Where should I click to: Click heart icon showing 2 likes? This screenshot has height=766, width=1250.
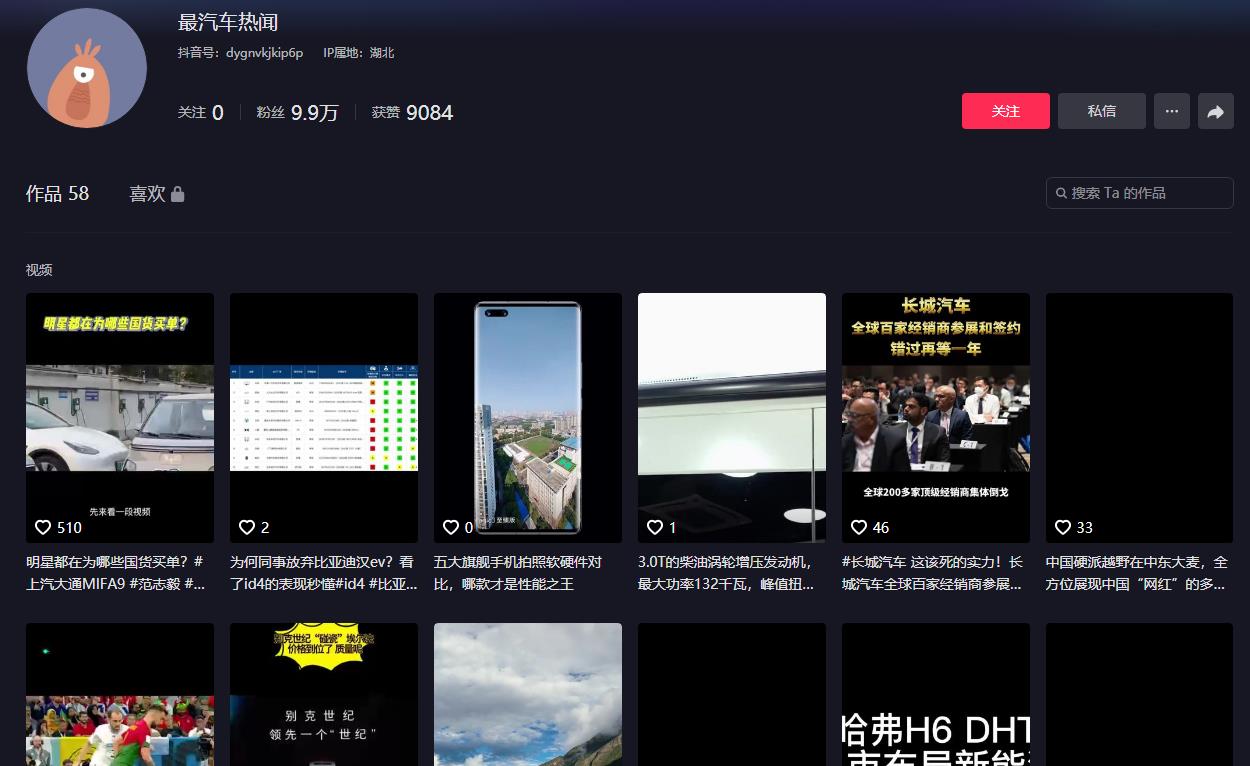[247, 527]
